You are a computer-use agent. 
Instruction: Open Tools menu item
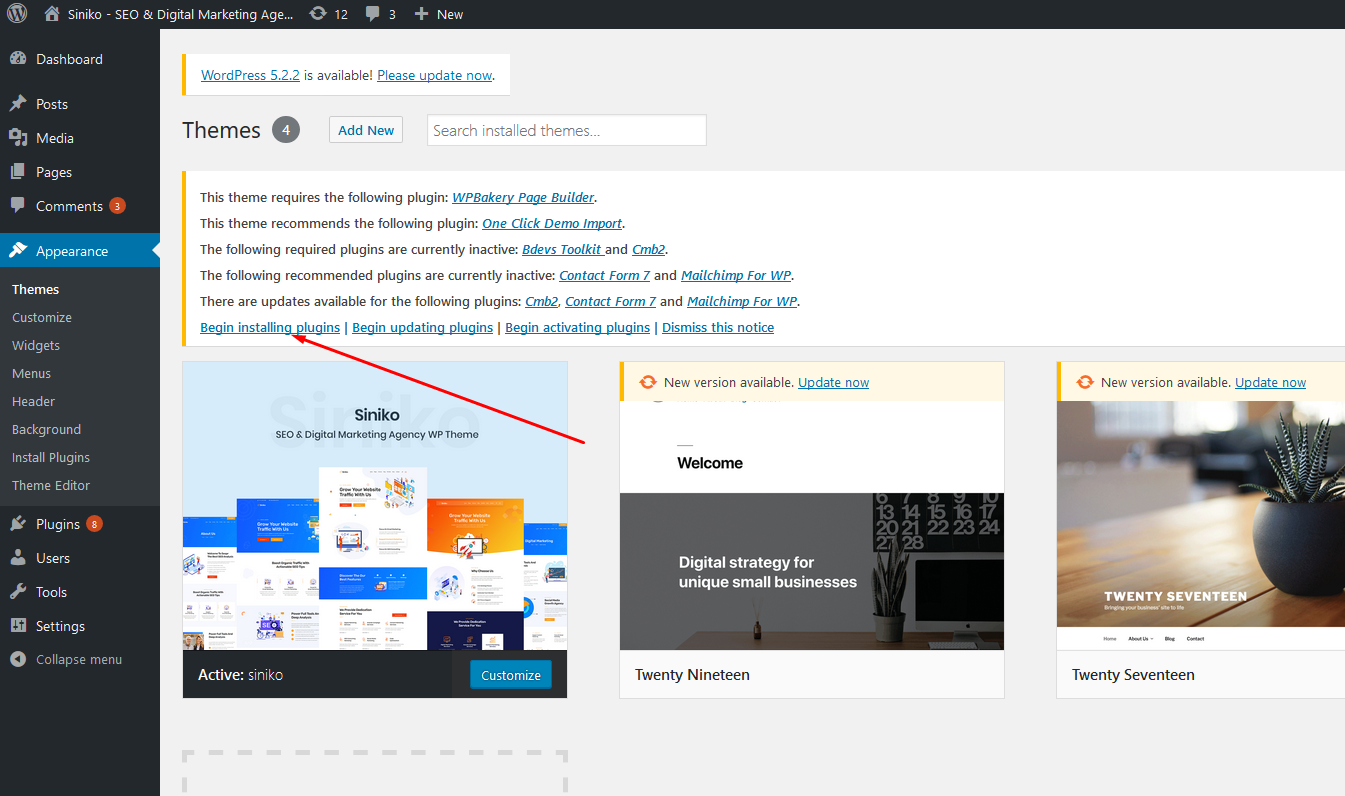coord(80,592)
